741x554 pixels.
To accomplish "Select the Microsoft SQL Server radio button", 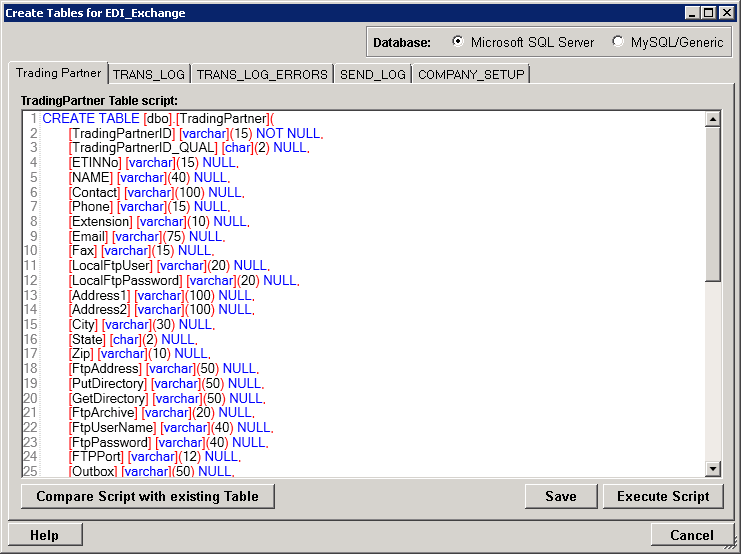I will pyautogui.click(x=458, y=42).
